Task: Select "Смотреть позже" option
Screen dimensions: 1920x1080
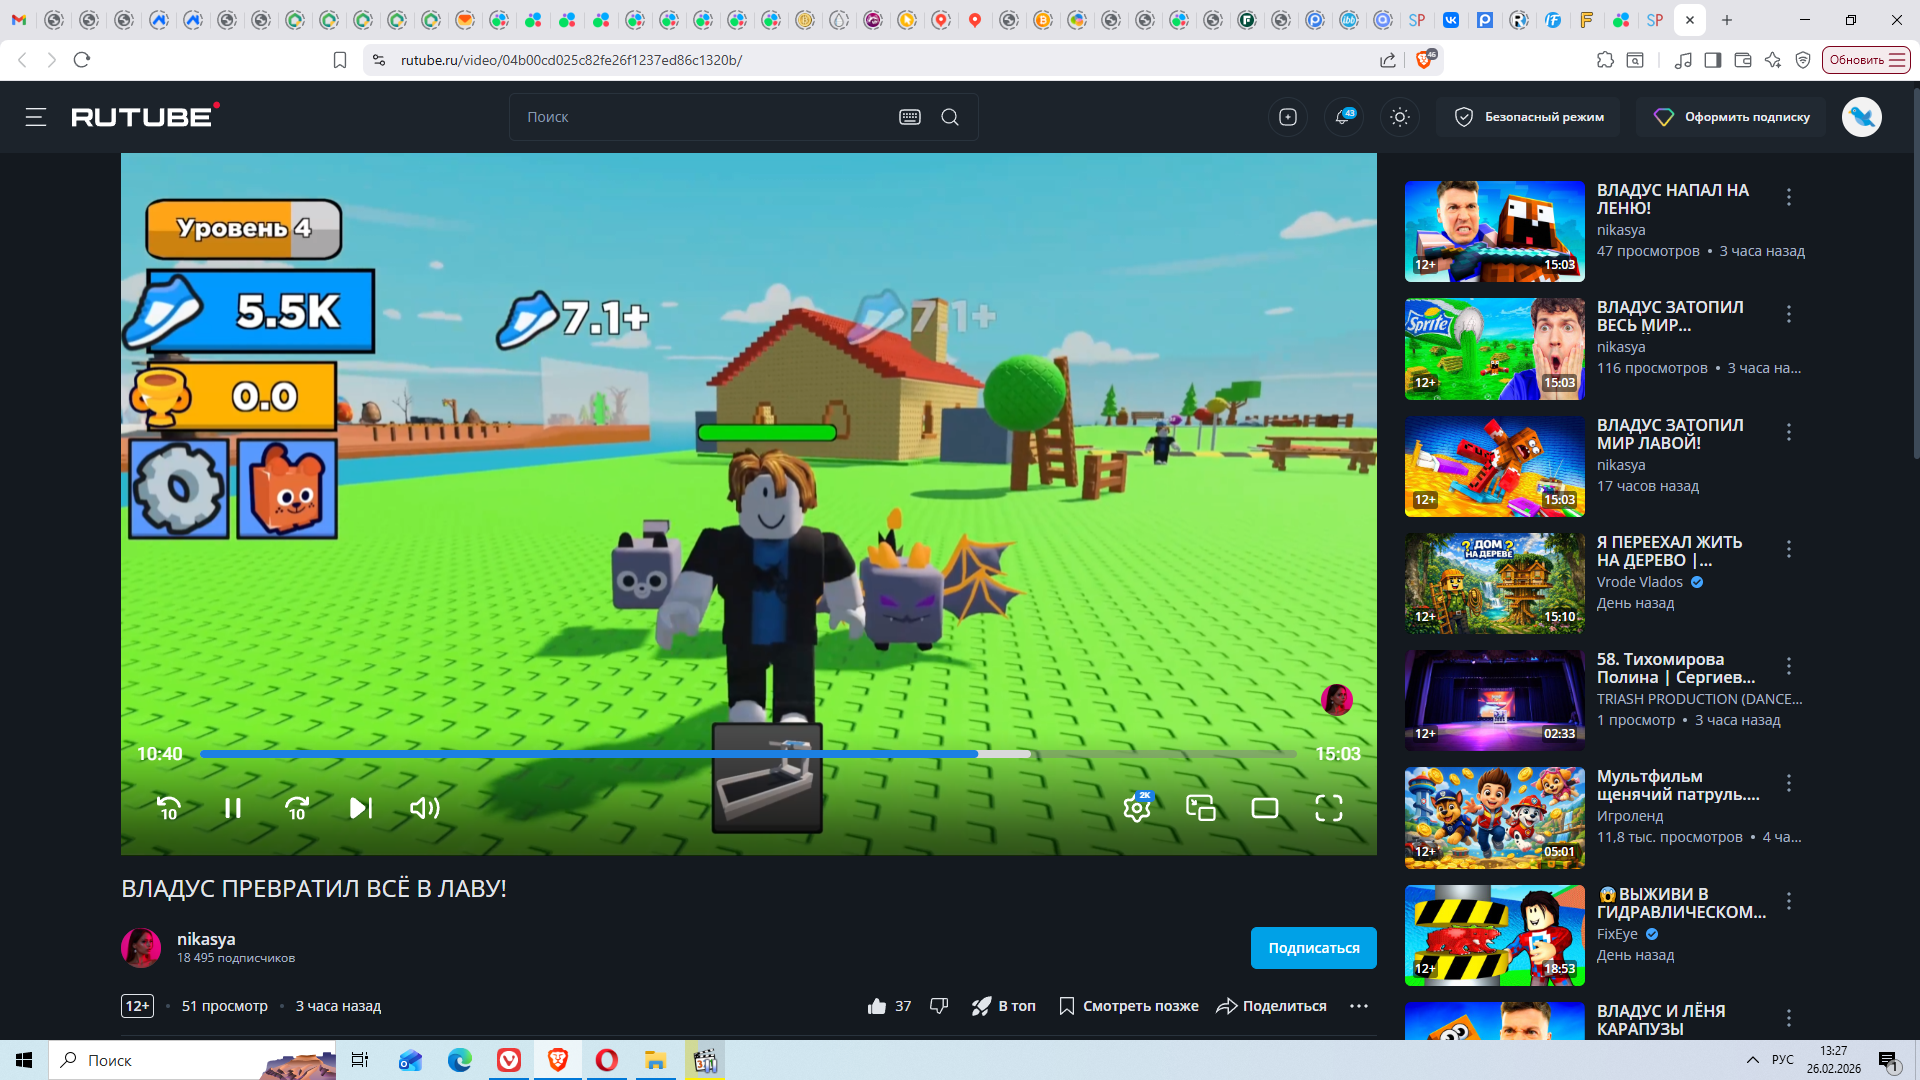Action: 1129,1006
